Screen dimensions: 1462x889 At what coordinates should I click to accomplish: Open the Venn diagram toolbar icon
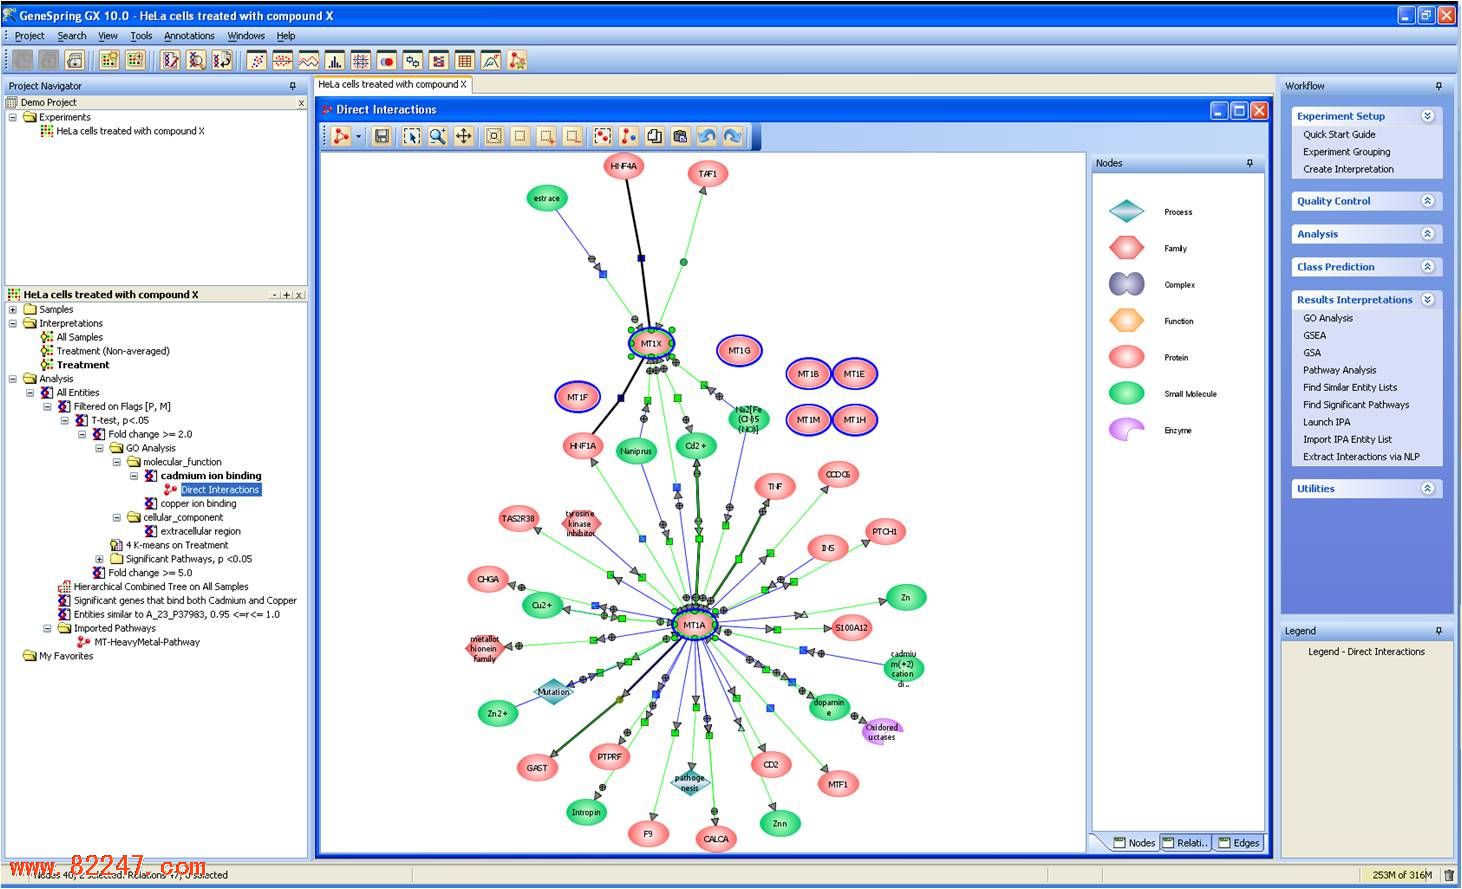pyautogui.click(x=386, y=61)
